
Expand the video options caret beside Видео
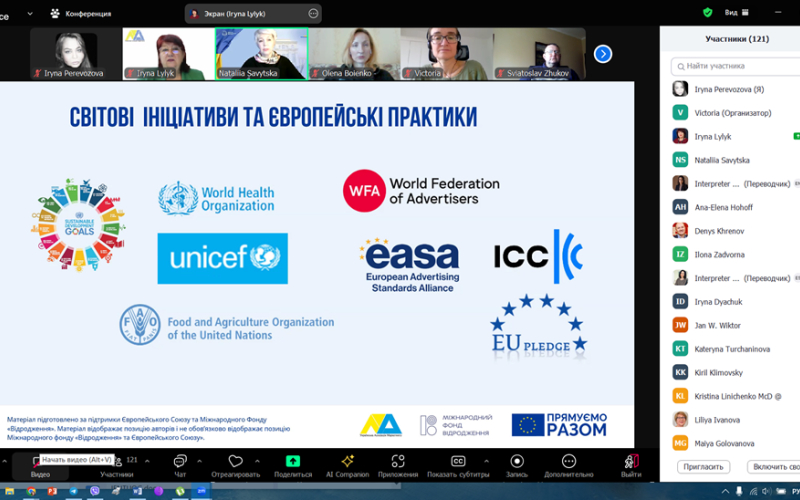coord(5,461)
